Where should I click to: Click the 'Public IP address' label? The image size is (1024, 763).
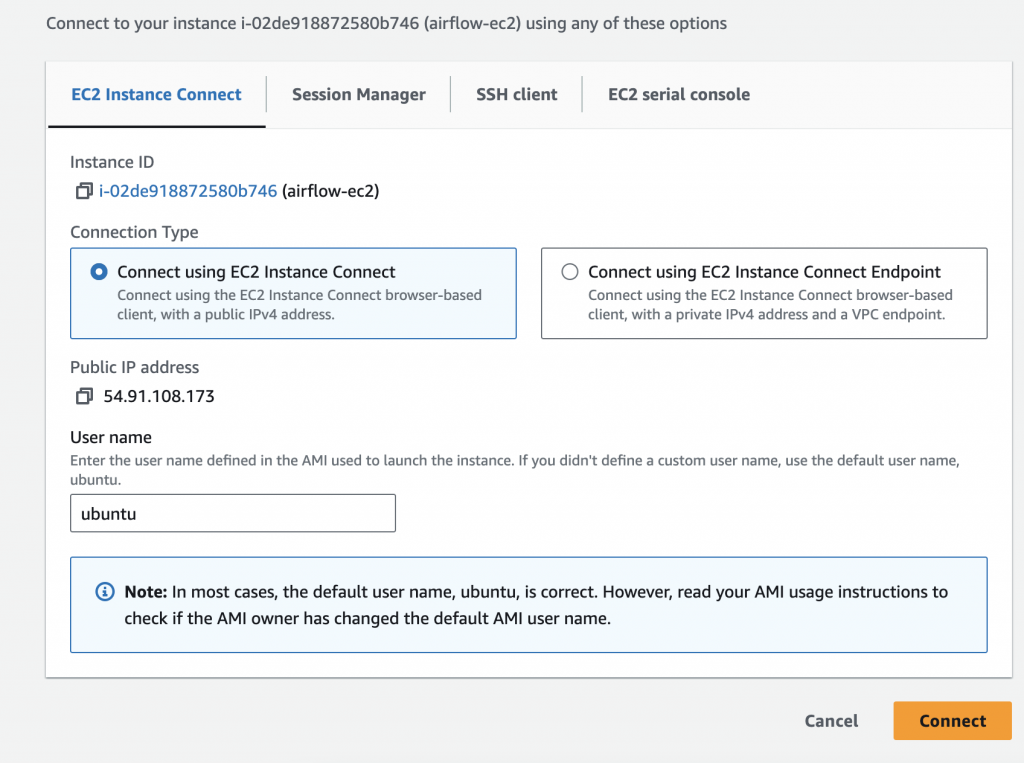(x=134, y=367)
